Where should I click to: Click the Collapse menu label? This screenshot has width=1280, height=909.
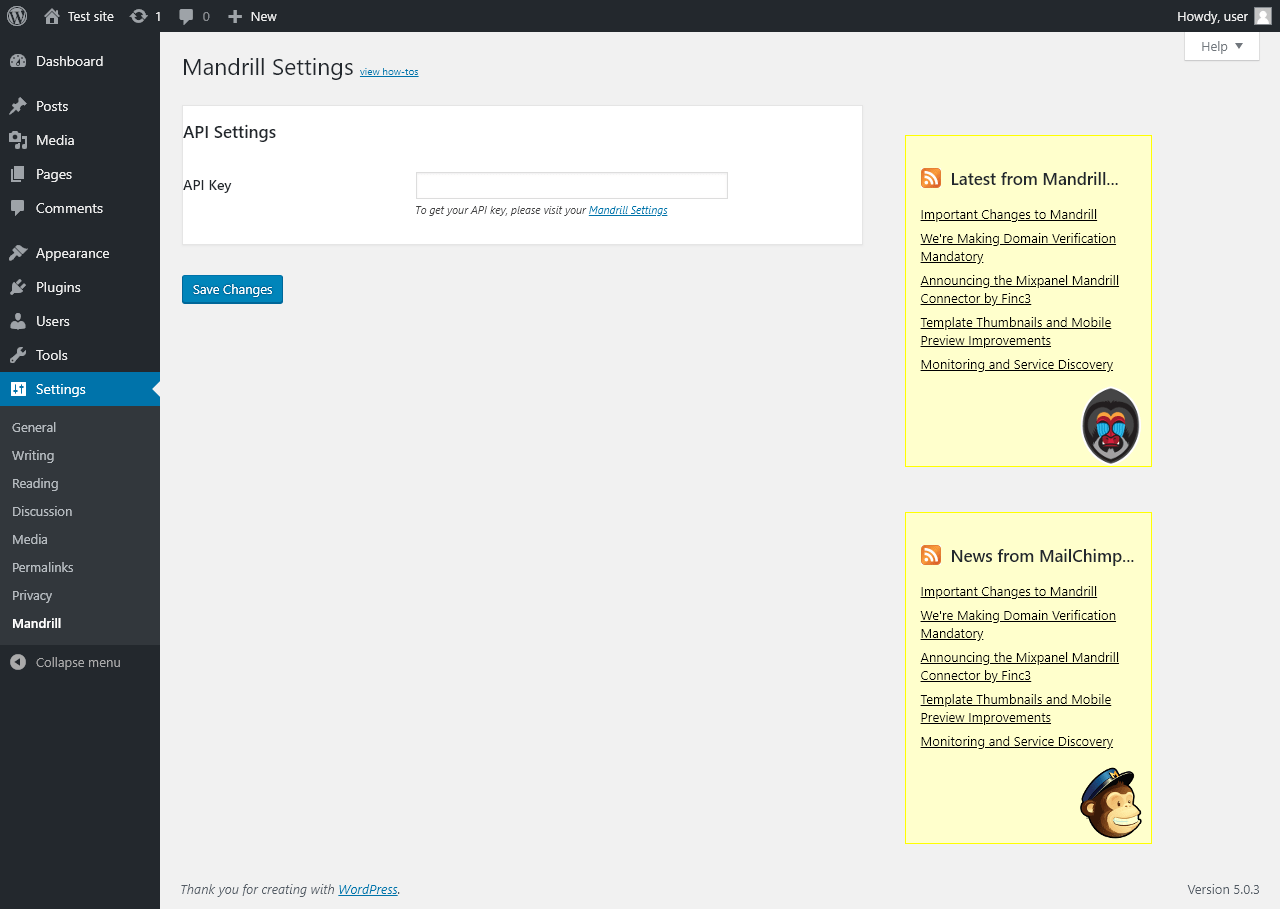[x=78, y=662]
